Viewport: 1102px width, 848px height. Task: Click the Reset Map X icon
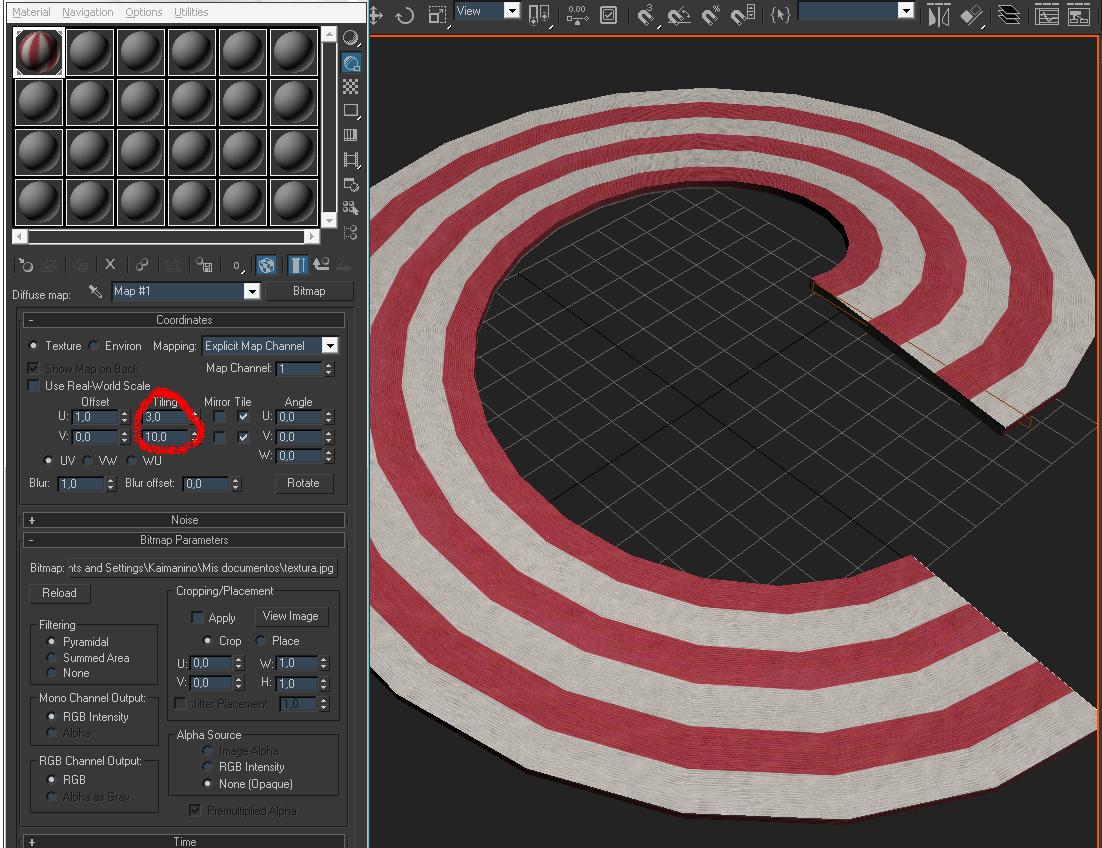pyautogui.click(x=110, y=265)
